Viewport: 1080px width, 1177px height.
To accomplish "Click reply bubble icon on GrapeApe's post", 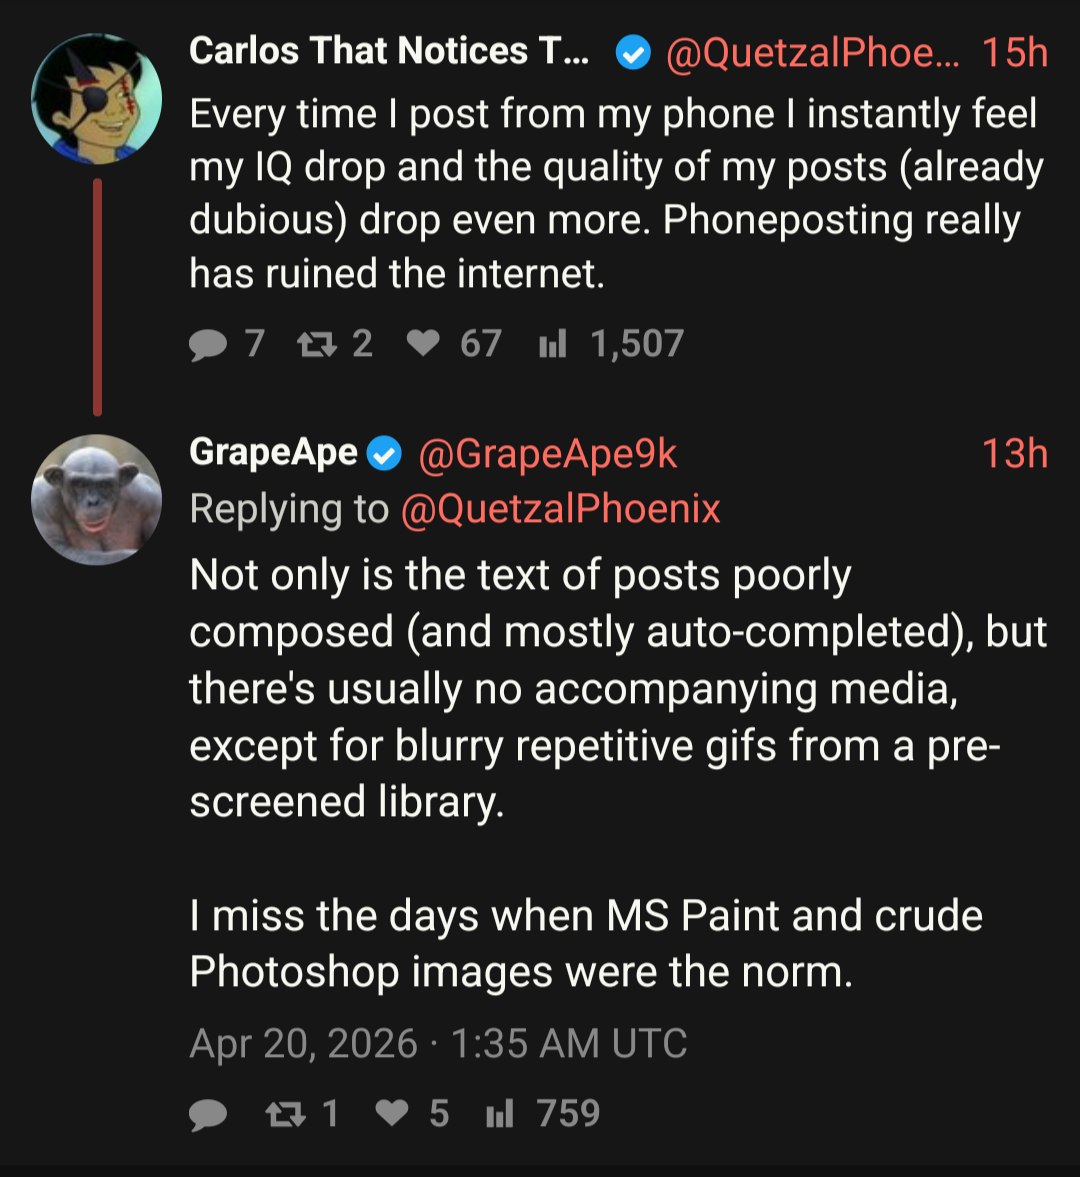I will tap(208, 1115).
